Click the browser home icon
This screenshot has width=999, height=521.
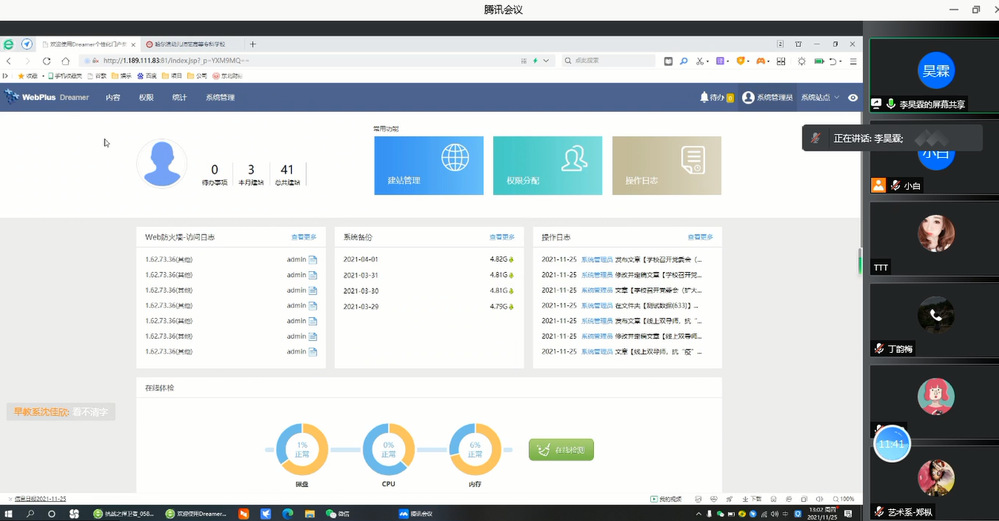pyautogui.click(x=65, y=61)
